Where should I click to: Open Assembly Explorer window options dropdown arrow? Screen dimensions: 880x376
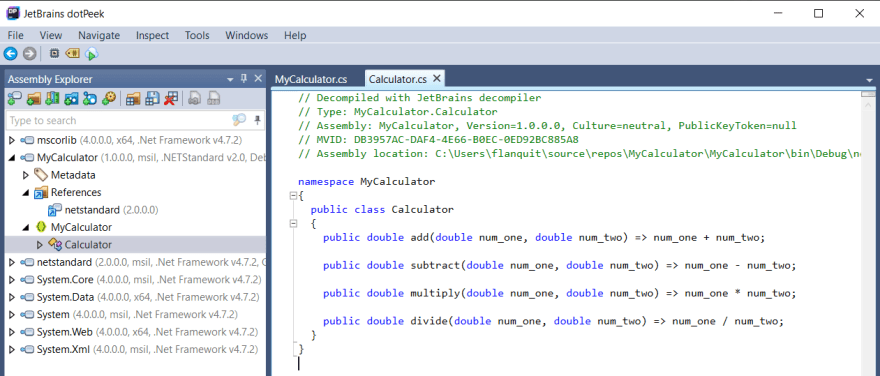(230, 80)
